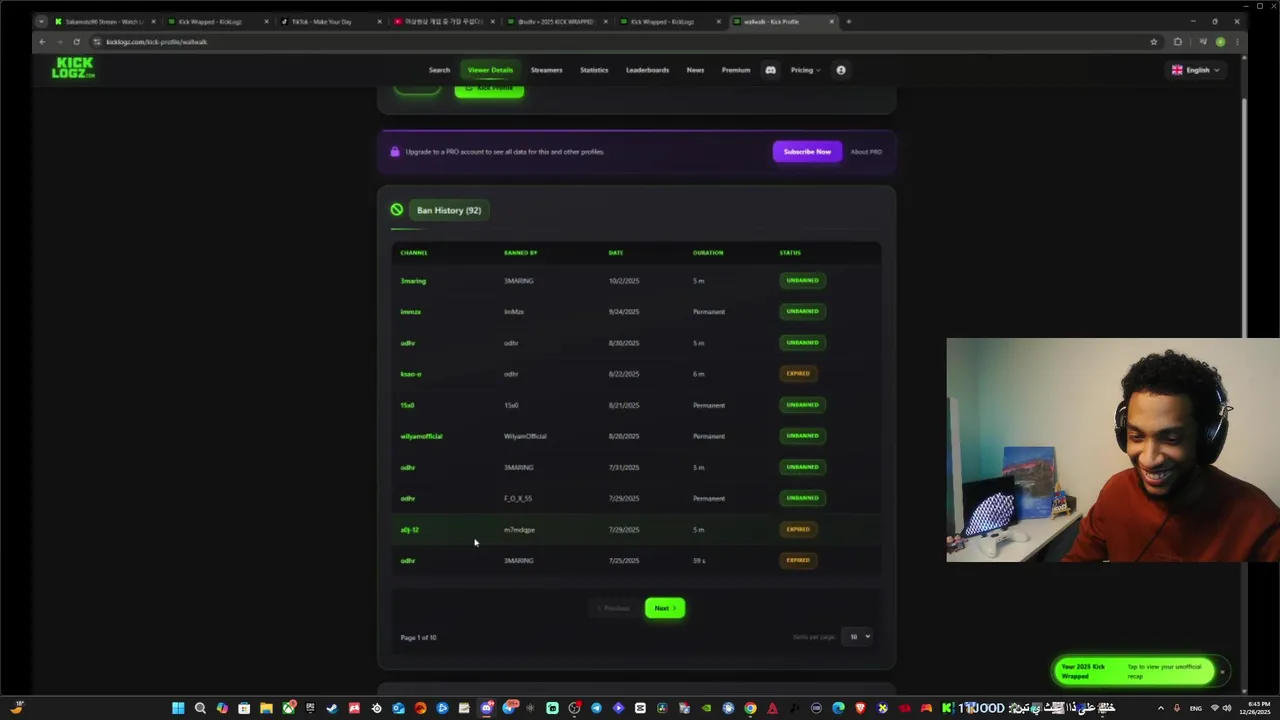Open File Explorer from taskbar
This screenshot has height=720, width=1280.
[x=266, y=708]
